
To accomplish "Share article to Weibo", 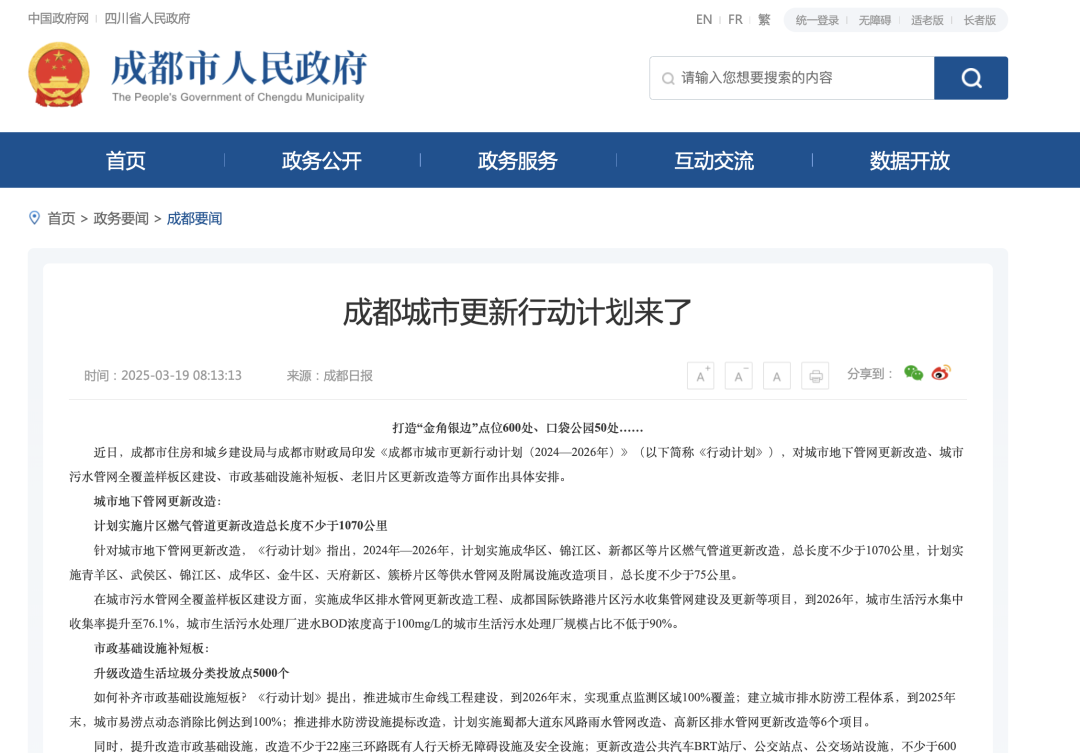I will pyautogui.click(x=941, y=373).
